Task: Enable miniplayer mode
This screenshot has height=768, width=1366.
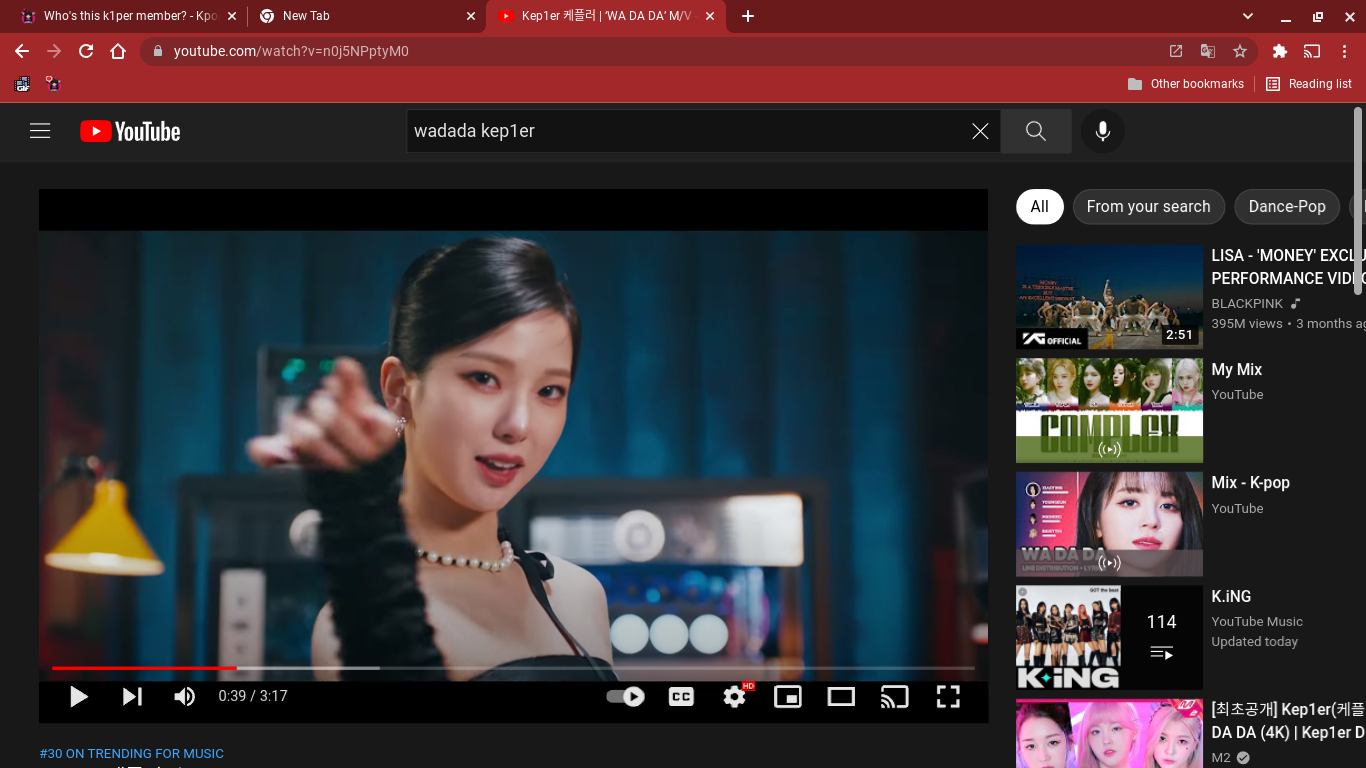Action: [788, 696]
